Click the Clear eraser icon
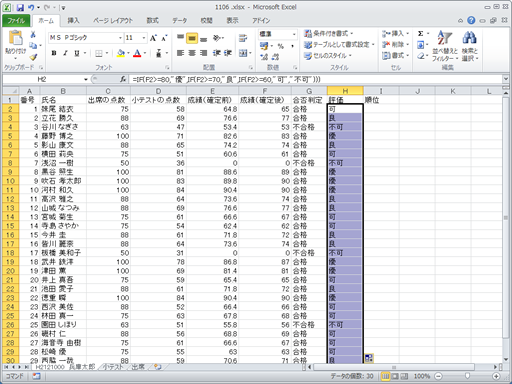This screenshot has width=512, height=384. [421, 56]
